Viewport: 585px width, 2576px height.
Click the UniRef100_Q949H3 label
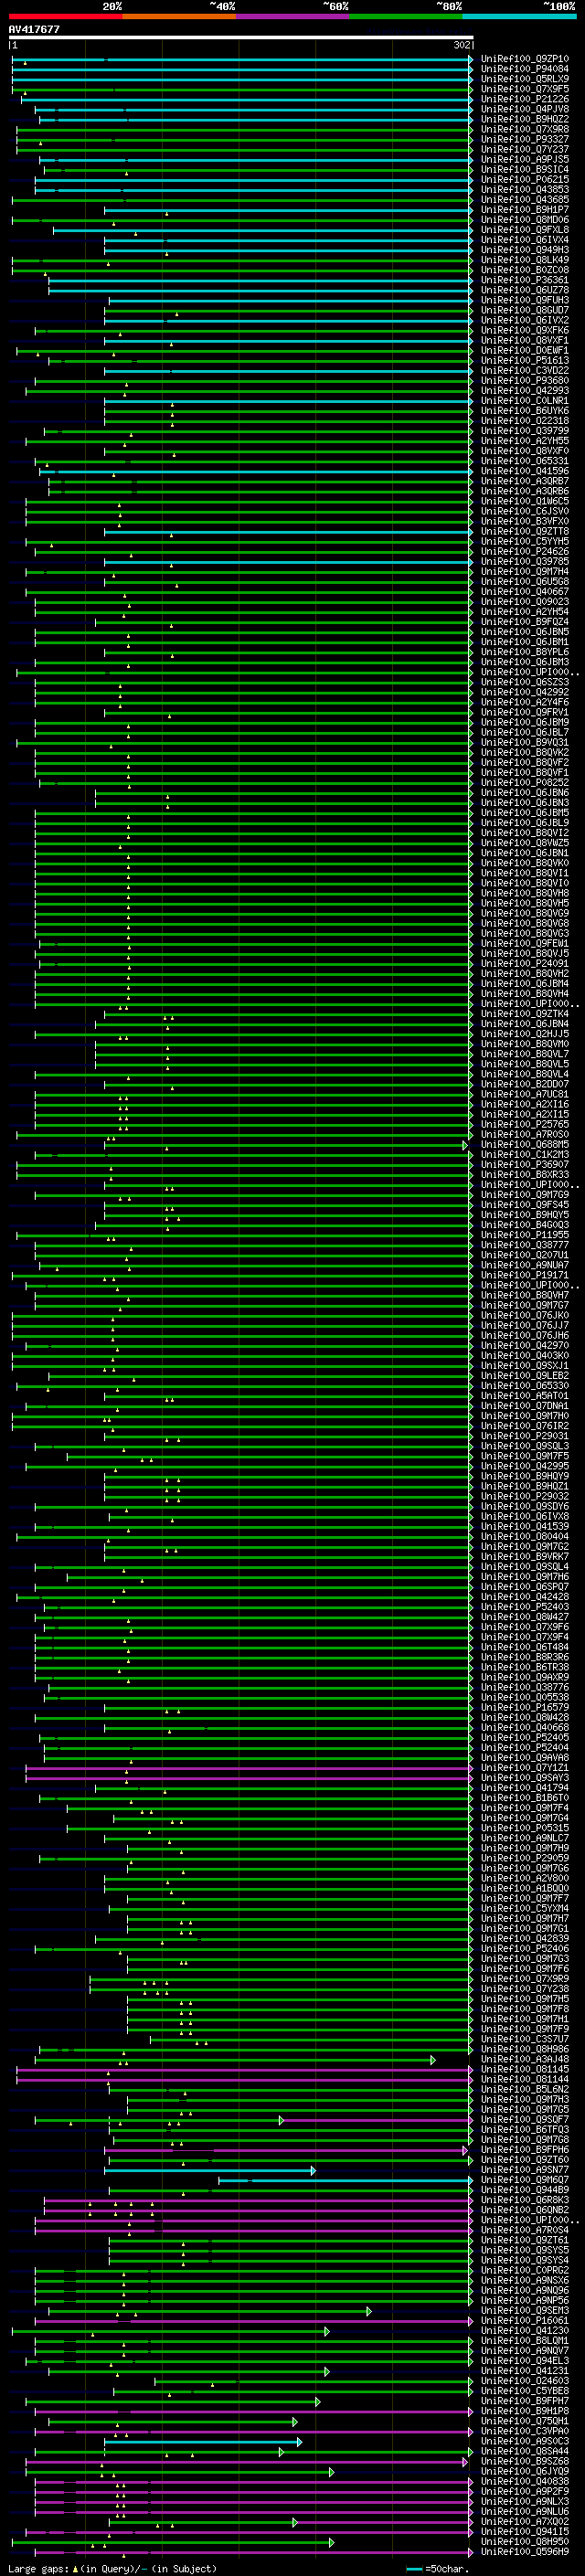pos(525,250)
